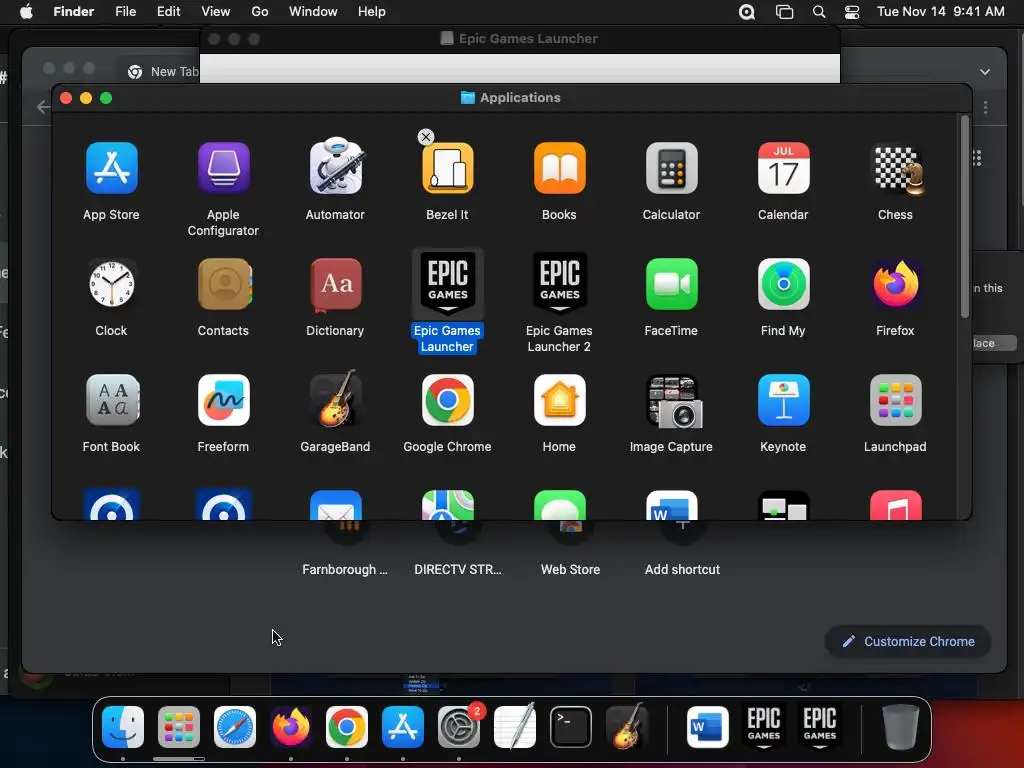This screenshot has height=768, width=1024.
Task: Open the Go menu
Action: point(260,12)
